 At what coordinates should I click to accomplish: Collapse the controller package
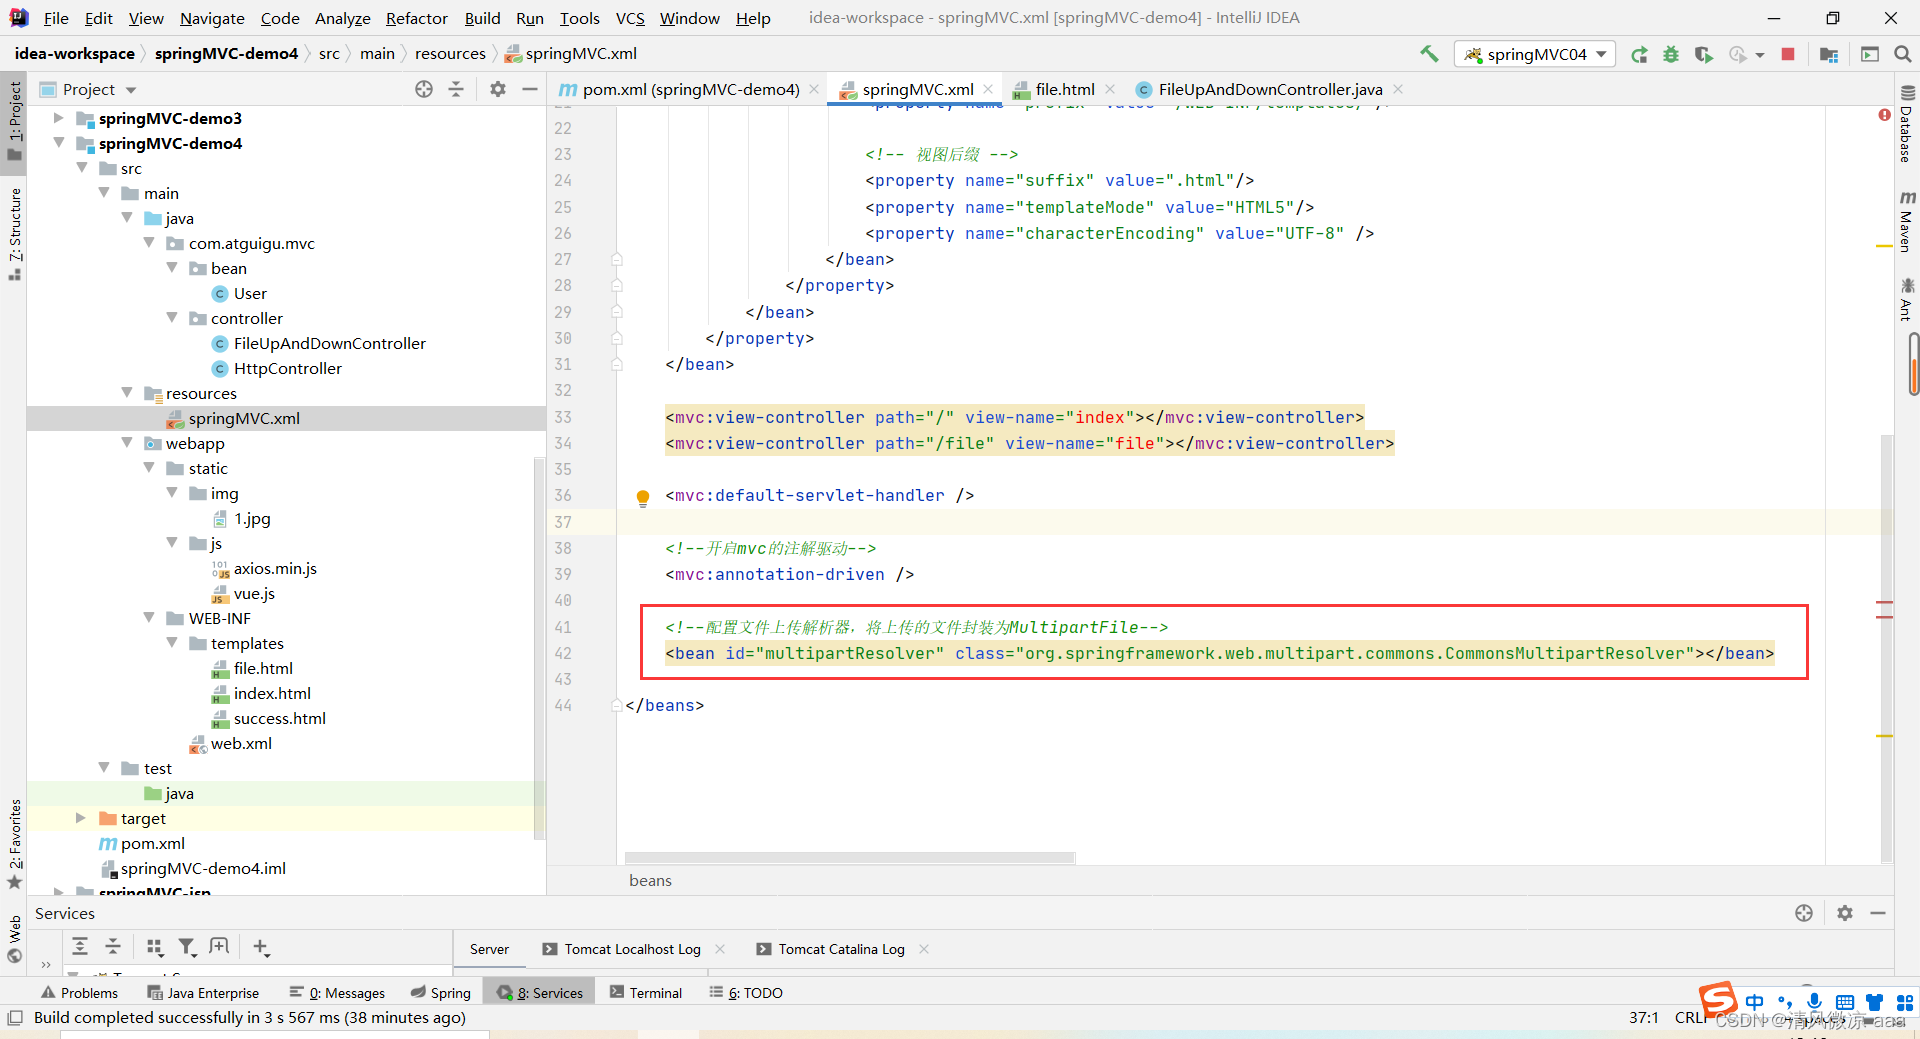[172, 318]
